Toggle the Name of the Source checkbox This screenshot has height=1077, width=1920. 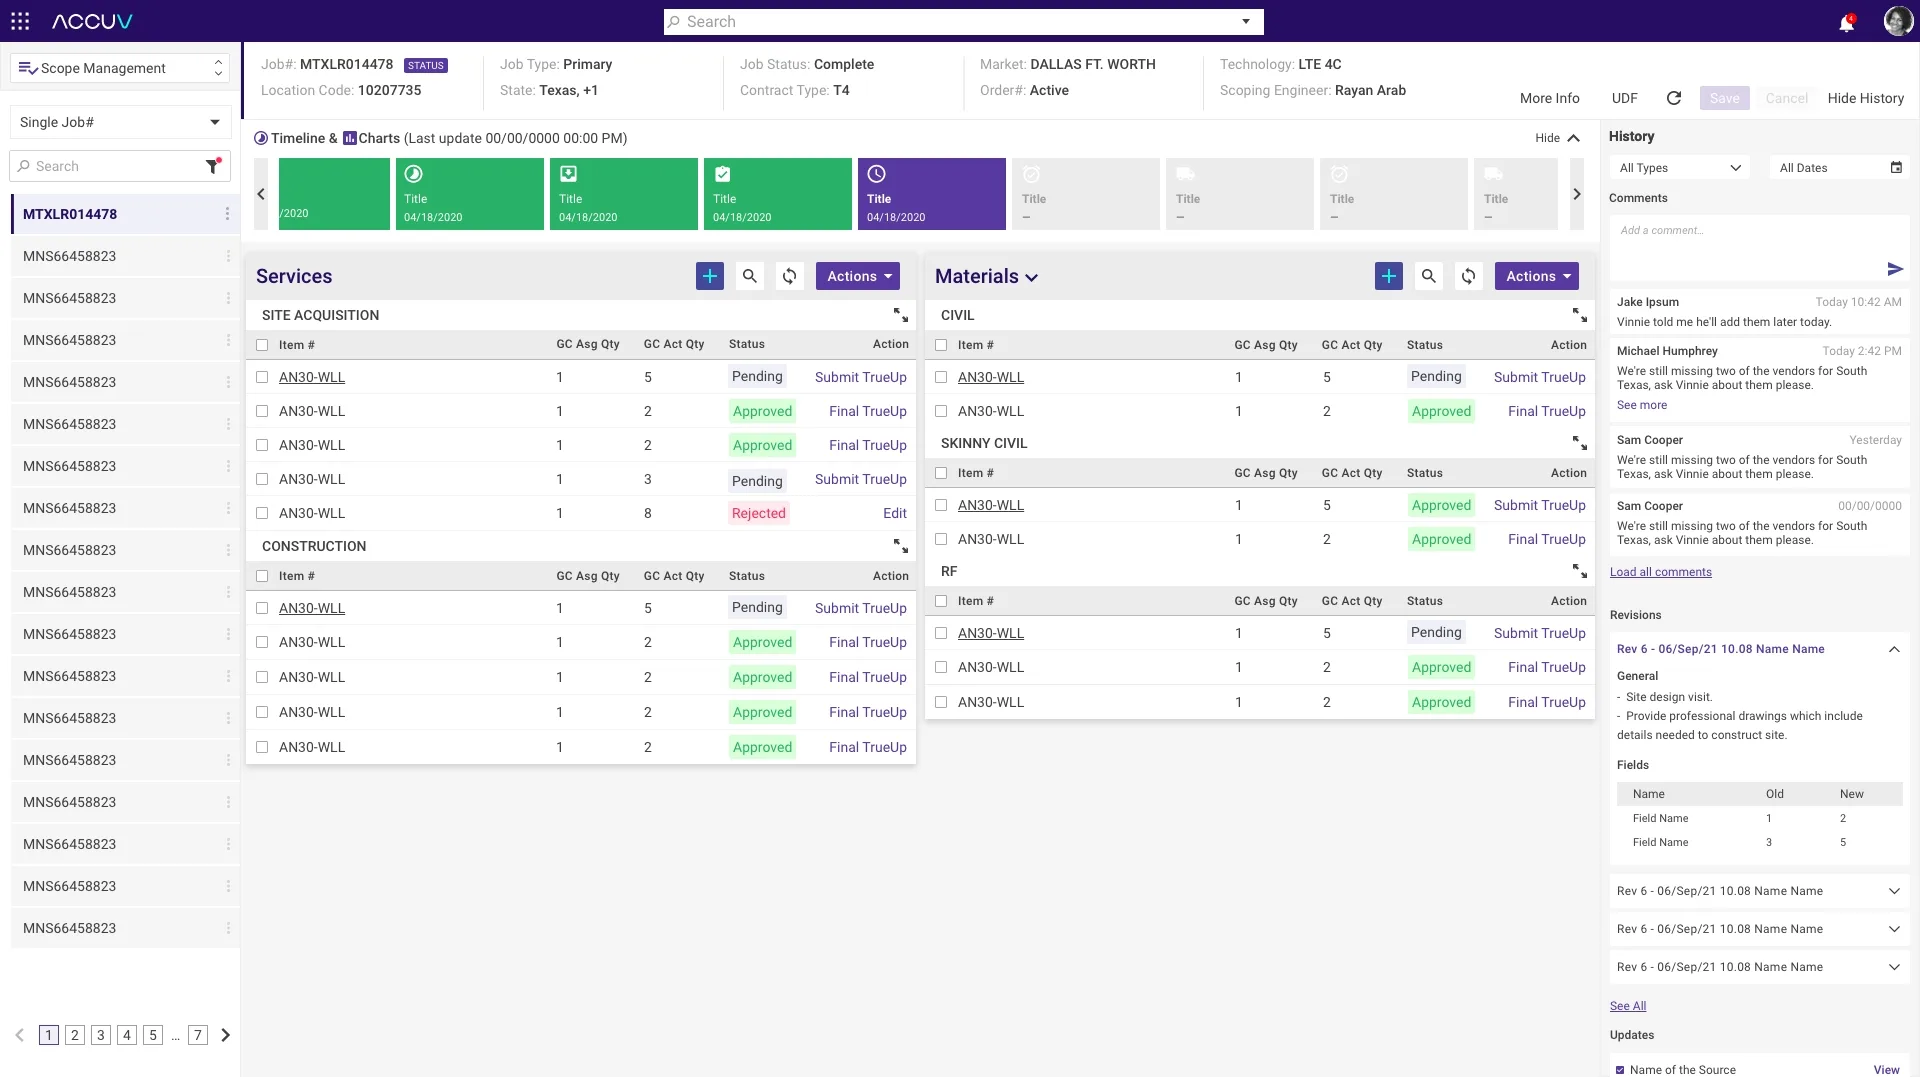(1620, 1070)
